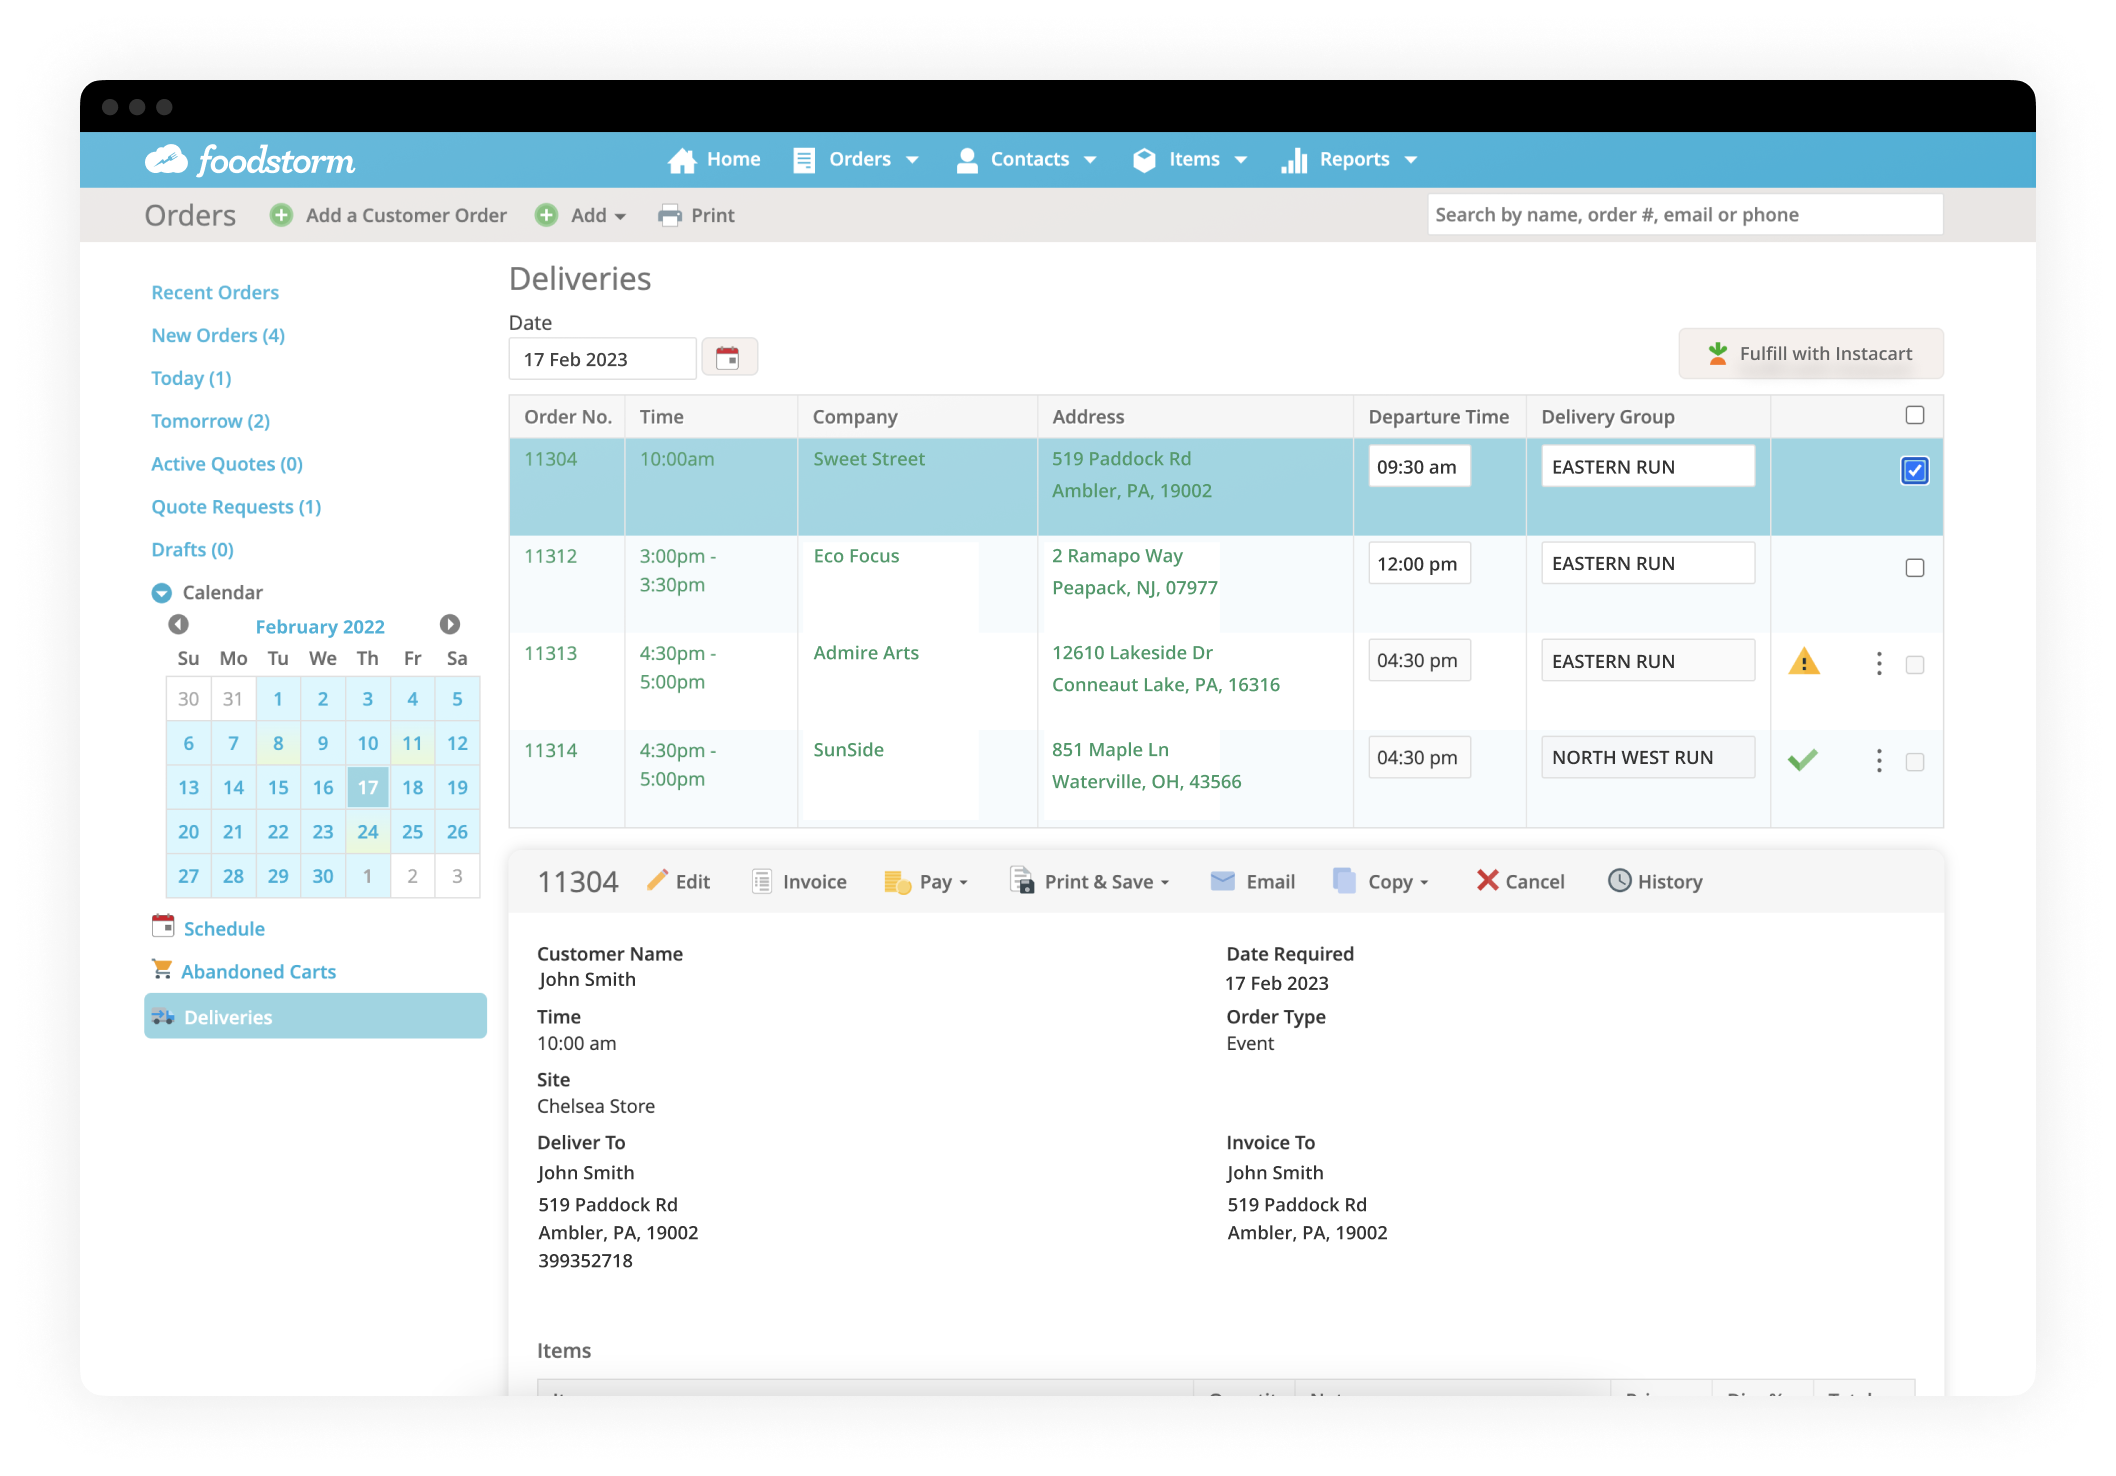Check the Eco Focus order checkbox
Viewport: 2116px width, 1476px height.
[1914, 567]
